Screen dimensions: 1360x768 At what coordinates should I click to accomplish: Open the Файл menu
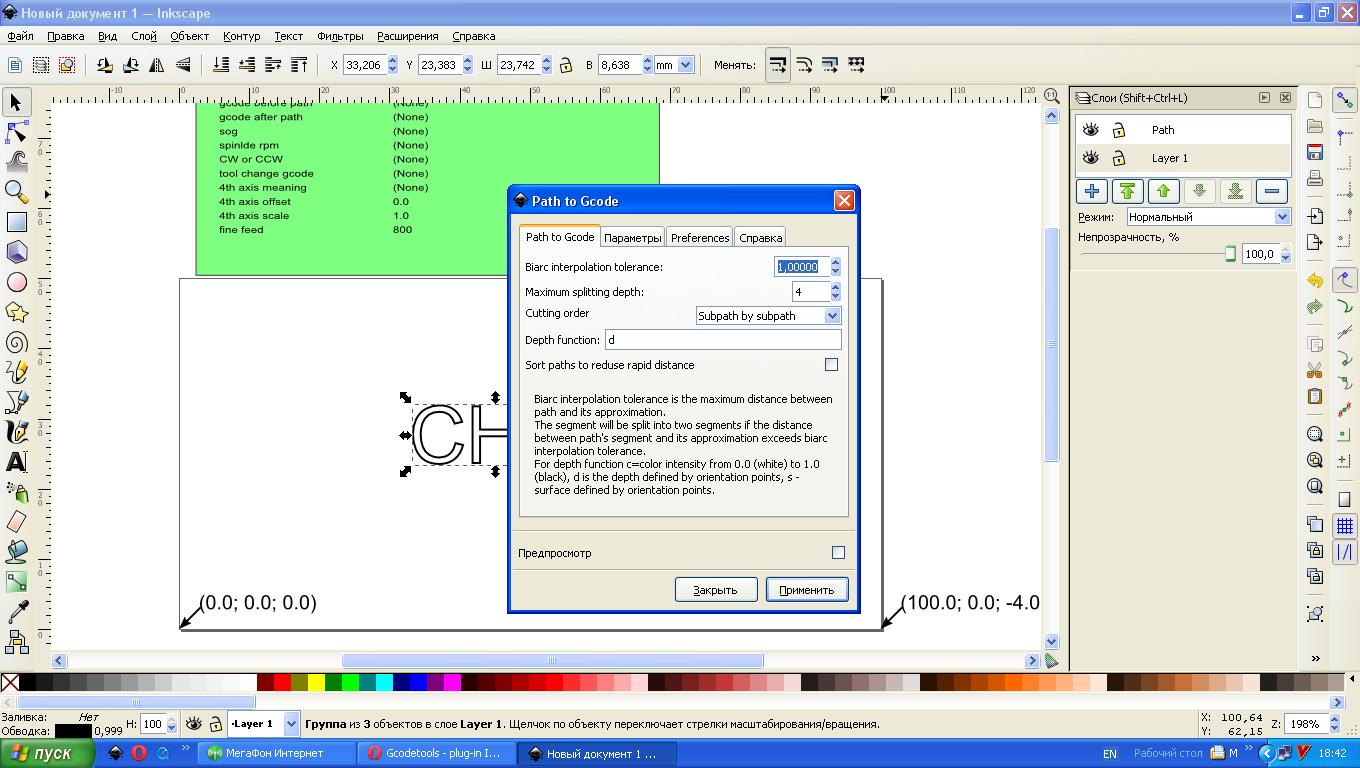point(20,36)
